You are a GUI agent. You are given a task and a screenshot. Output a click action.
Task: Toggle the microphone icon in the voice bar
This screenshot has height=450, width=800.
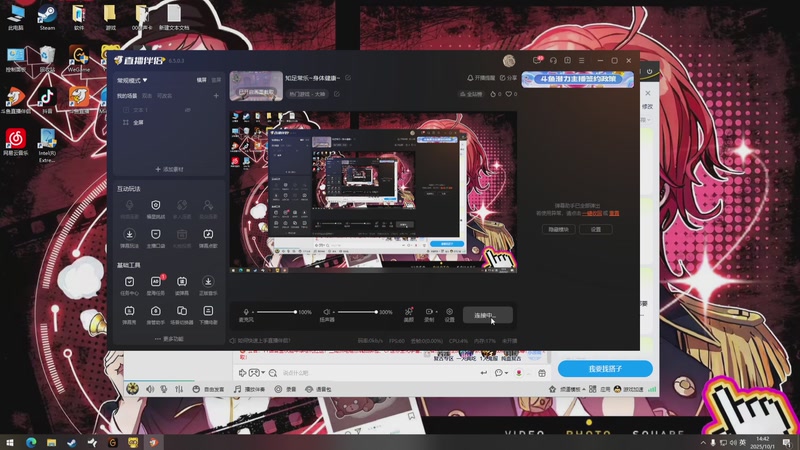pyautogui.click(x=164, y=389)
